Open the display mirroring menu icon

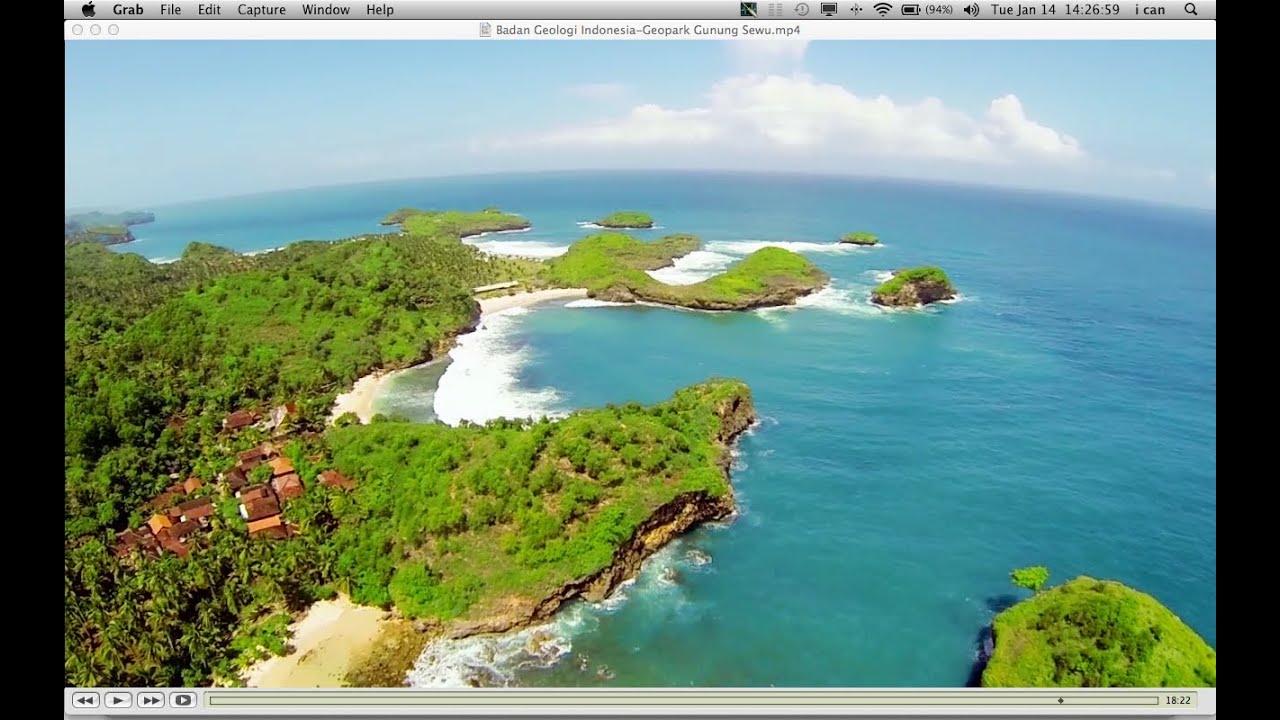point(829,9)
